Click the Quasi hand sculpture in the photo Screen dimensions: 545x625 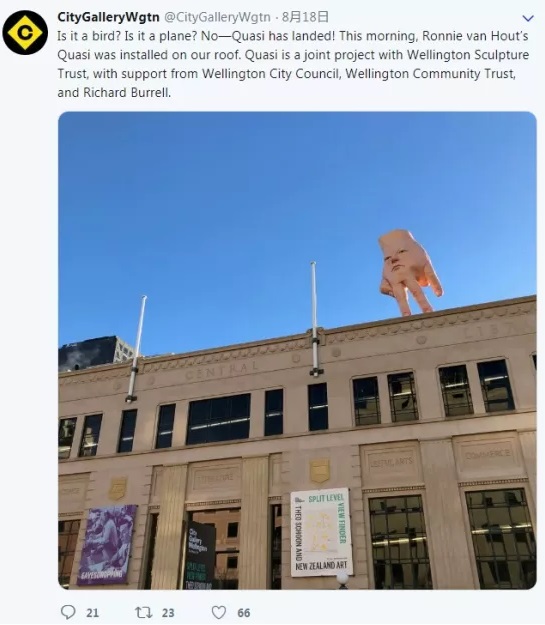pos(409,272)
